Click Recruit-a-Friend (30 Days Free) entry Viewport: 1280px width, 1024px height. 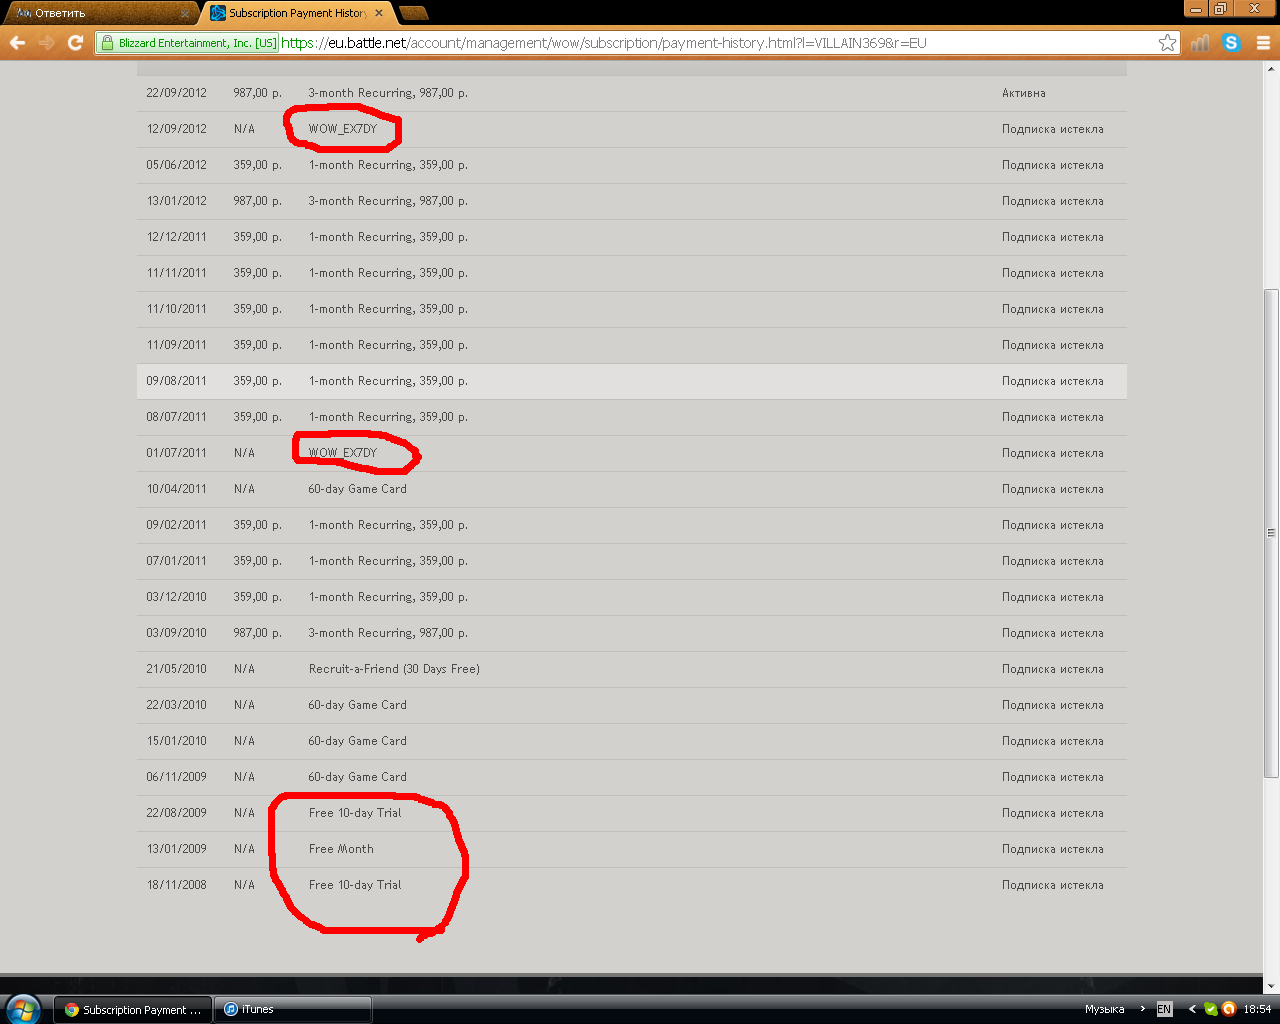click(x=394, y=669)
